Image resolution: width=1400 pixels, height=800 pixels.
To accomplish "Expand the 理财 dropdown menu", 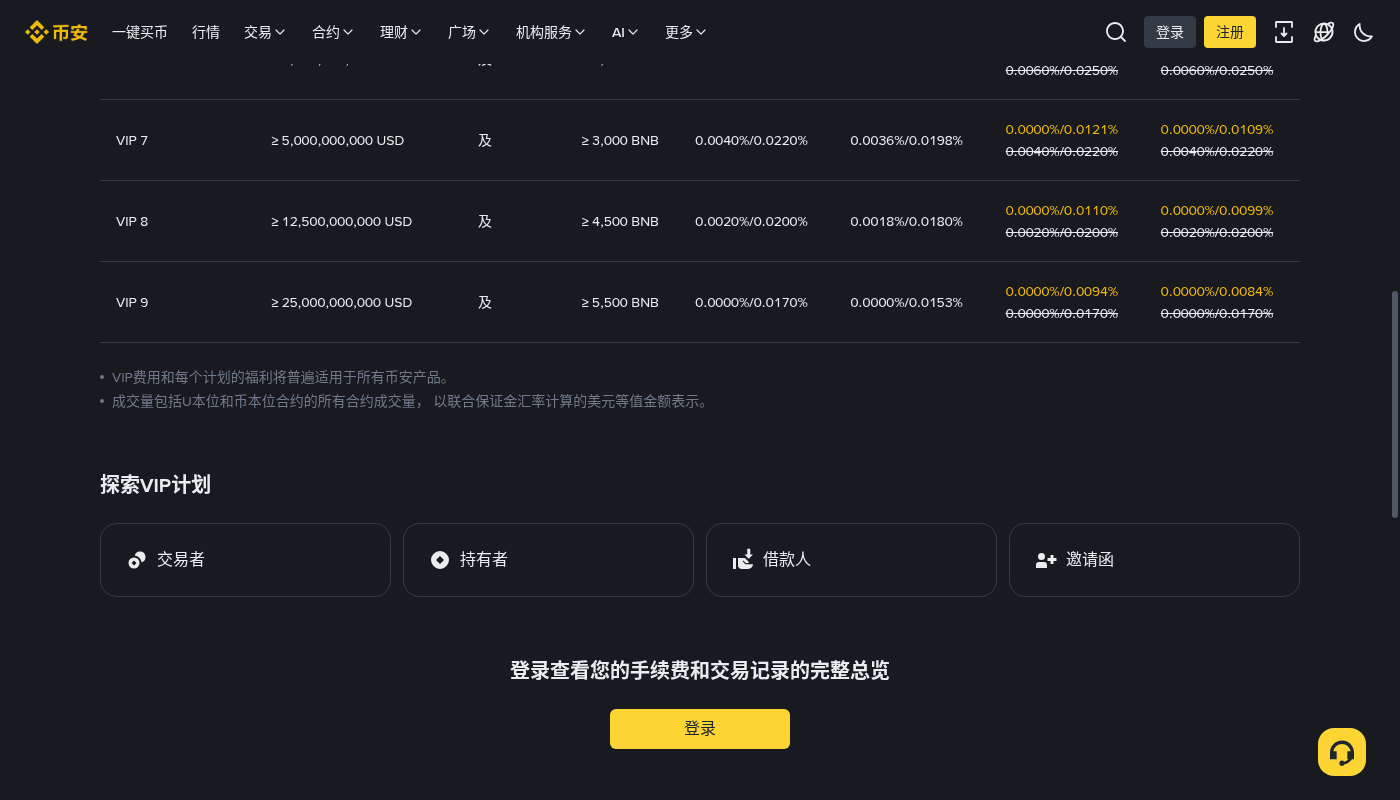I will click(401, 32).
